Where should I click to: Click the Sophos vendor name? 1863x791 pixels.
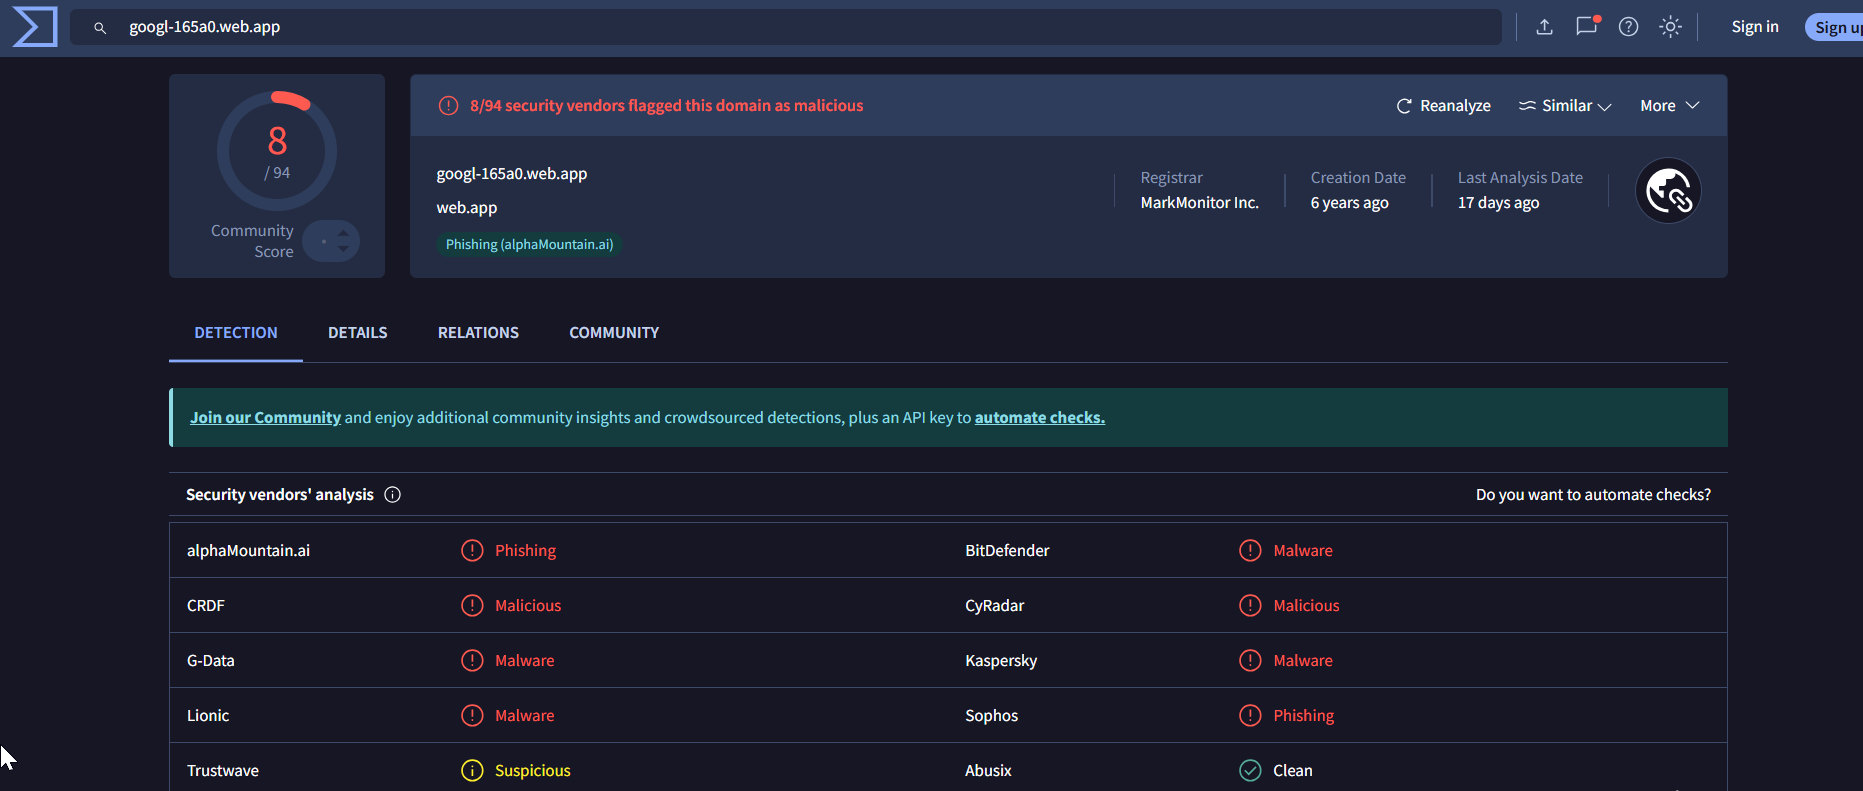click(x=991, y=716)
